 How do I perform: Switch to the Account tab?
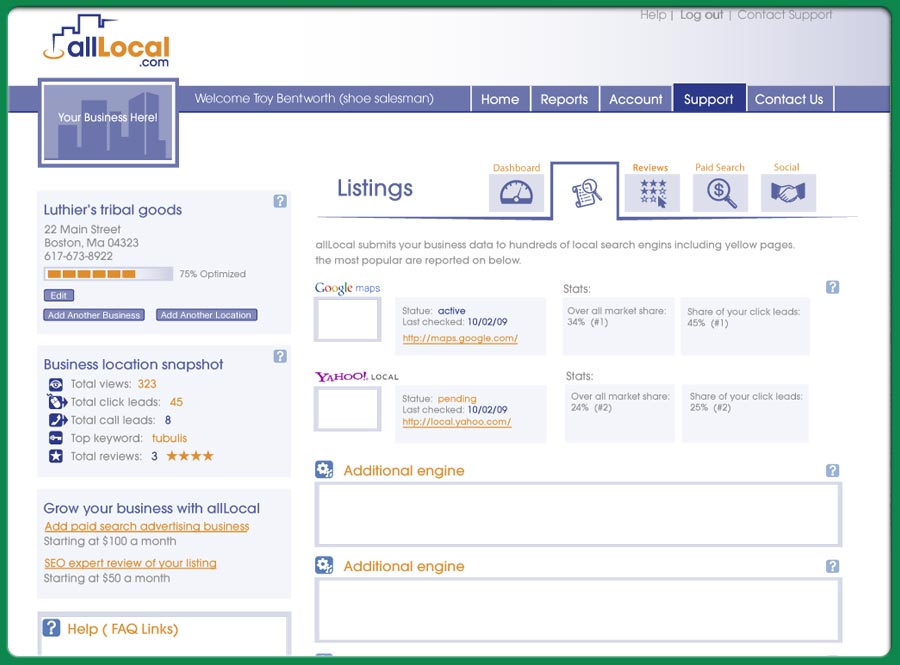pos(636,99)
